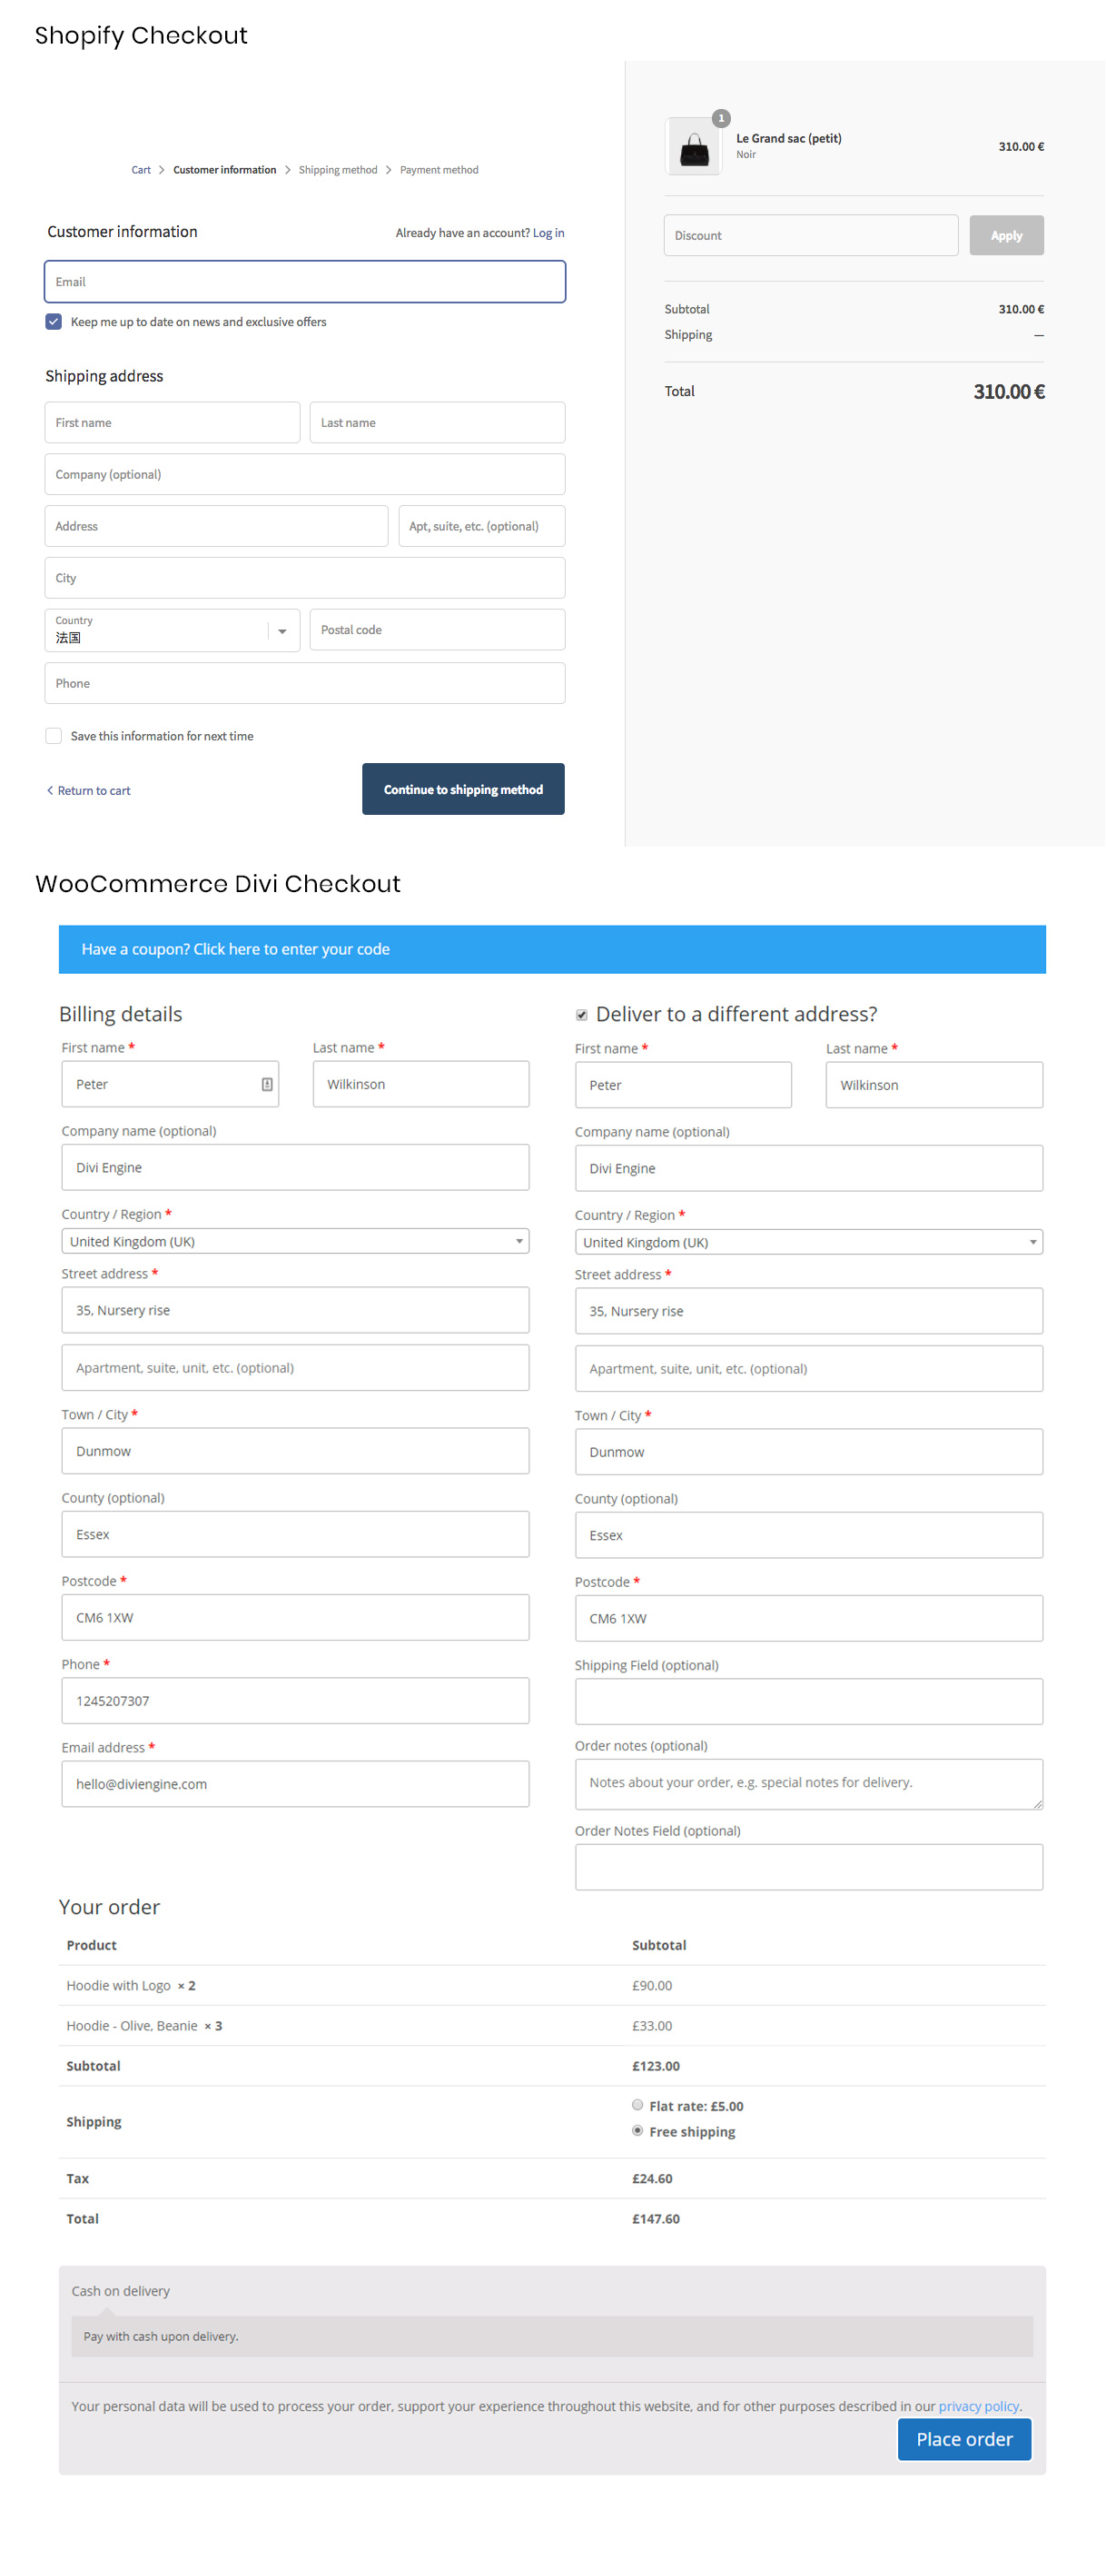The height and width of the screenshot is (2560, 1106).
Task: Apply the discount code
Action: point(1006,235)
